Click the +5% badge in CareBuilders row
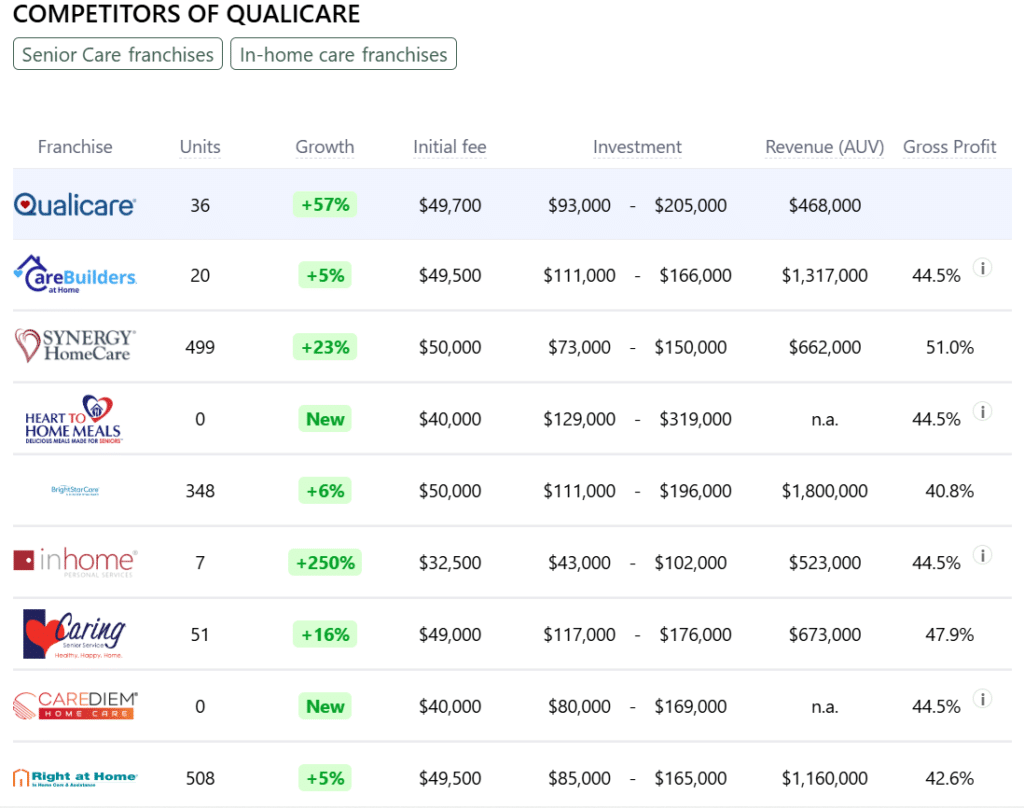The height and width of the screenshot is (808, 1024). [x=325, y=275]
